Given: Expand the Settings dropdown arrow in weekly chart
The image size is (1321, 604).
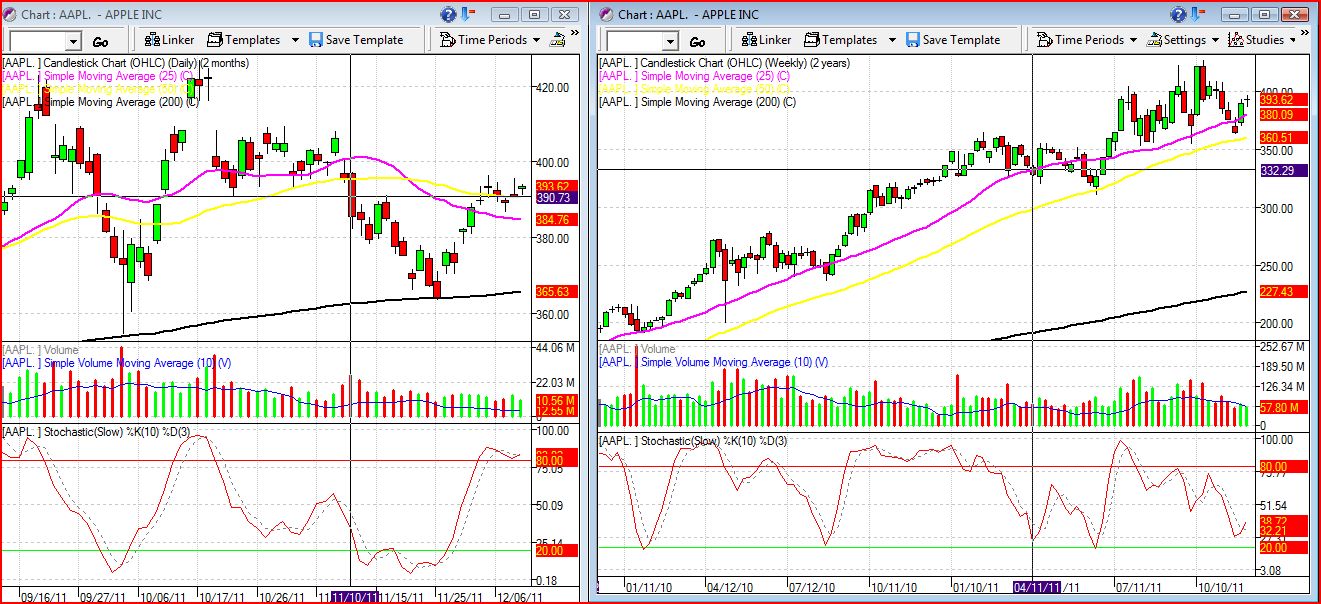Looking at the screenshot, I should click(1215, 40).
